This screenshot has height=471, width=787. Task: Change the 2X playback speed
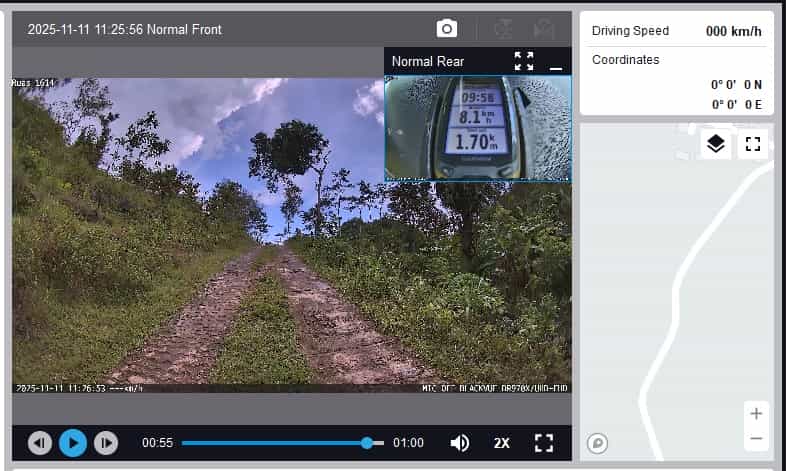(x=502, y=442)
